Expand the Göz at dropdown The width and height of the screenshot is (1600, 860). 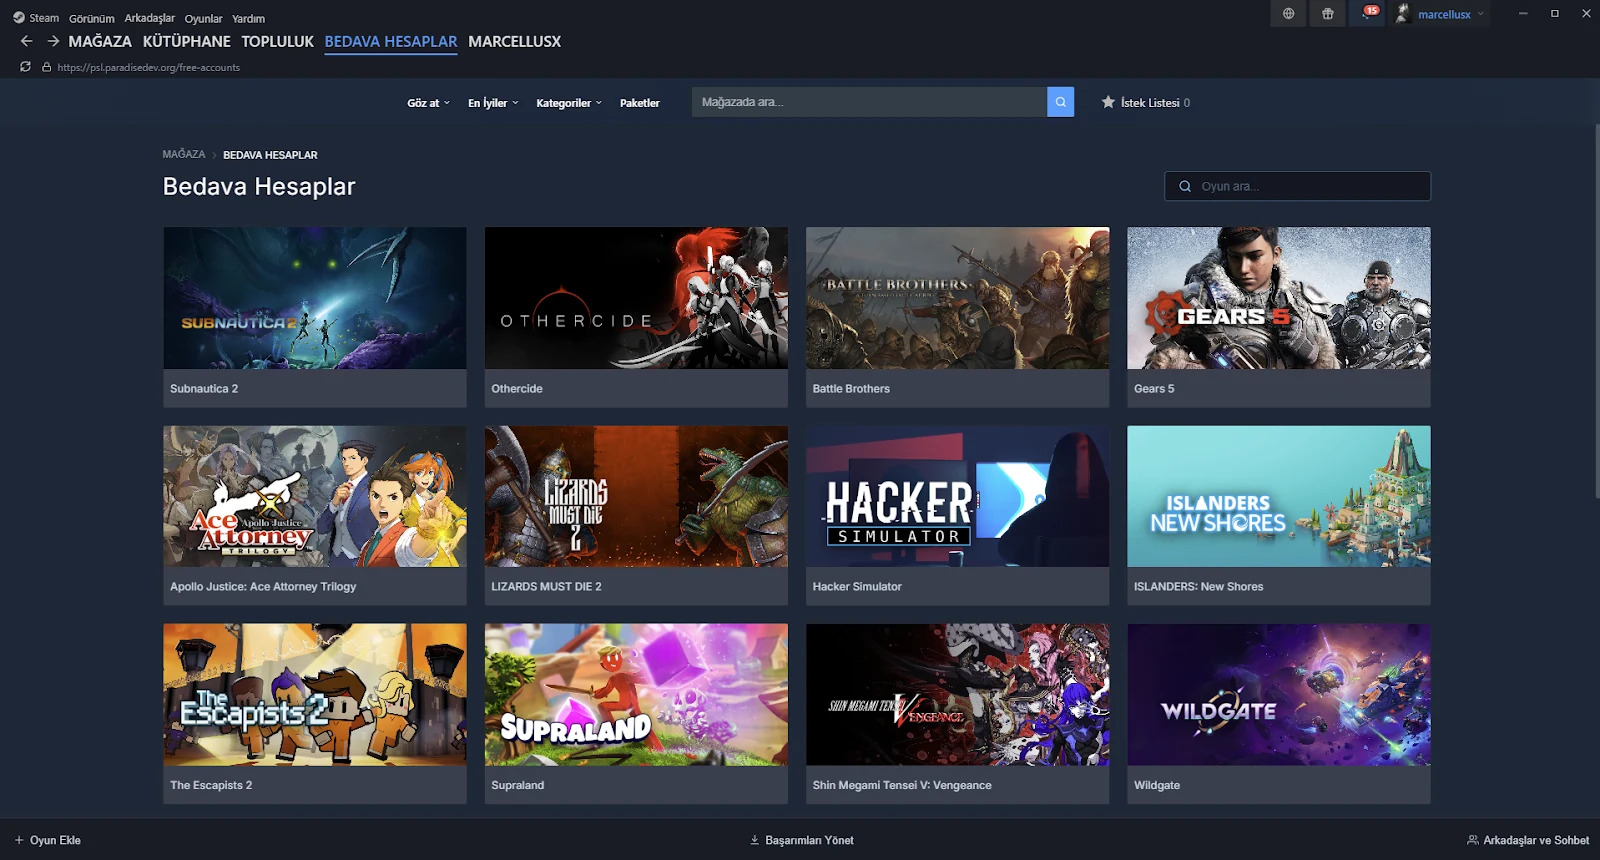[428, 103]
